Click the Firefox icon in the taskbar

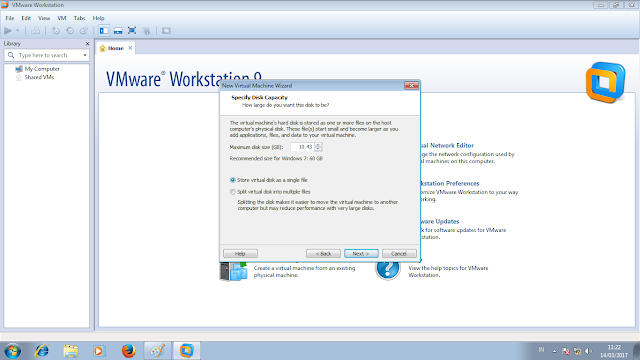(x=129, y=351)
